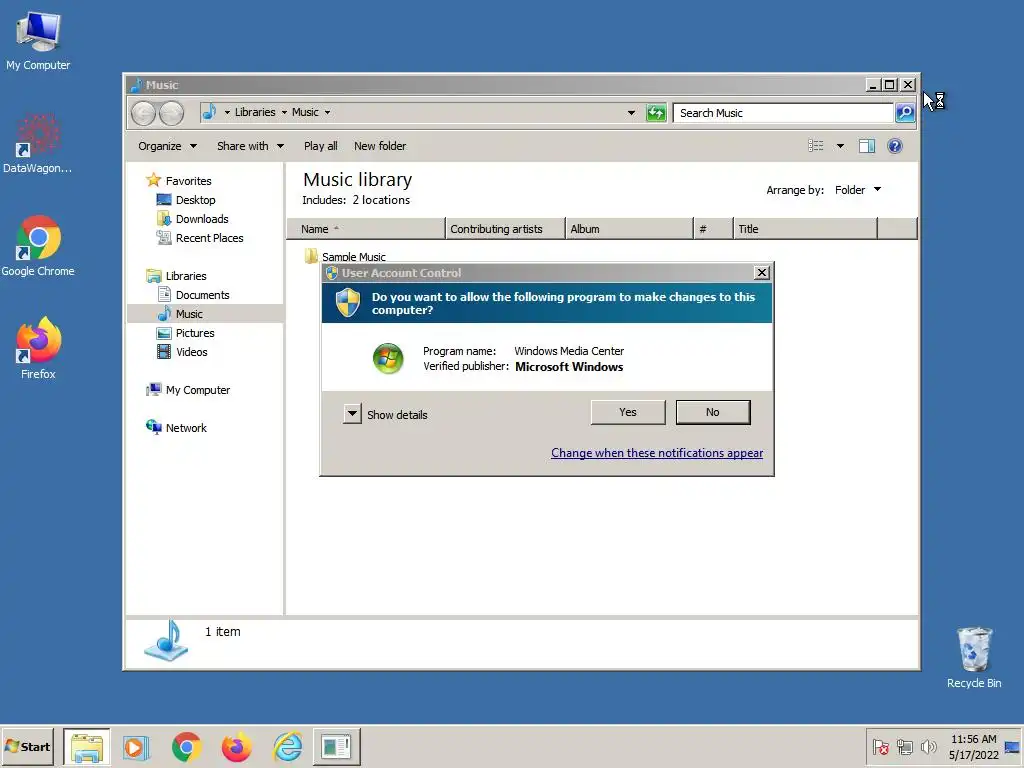
Task: Click the Search Music input field
Action: pos(784,113)
